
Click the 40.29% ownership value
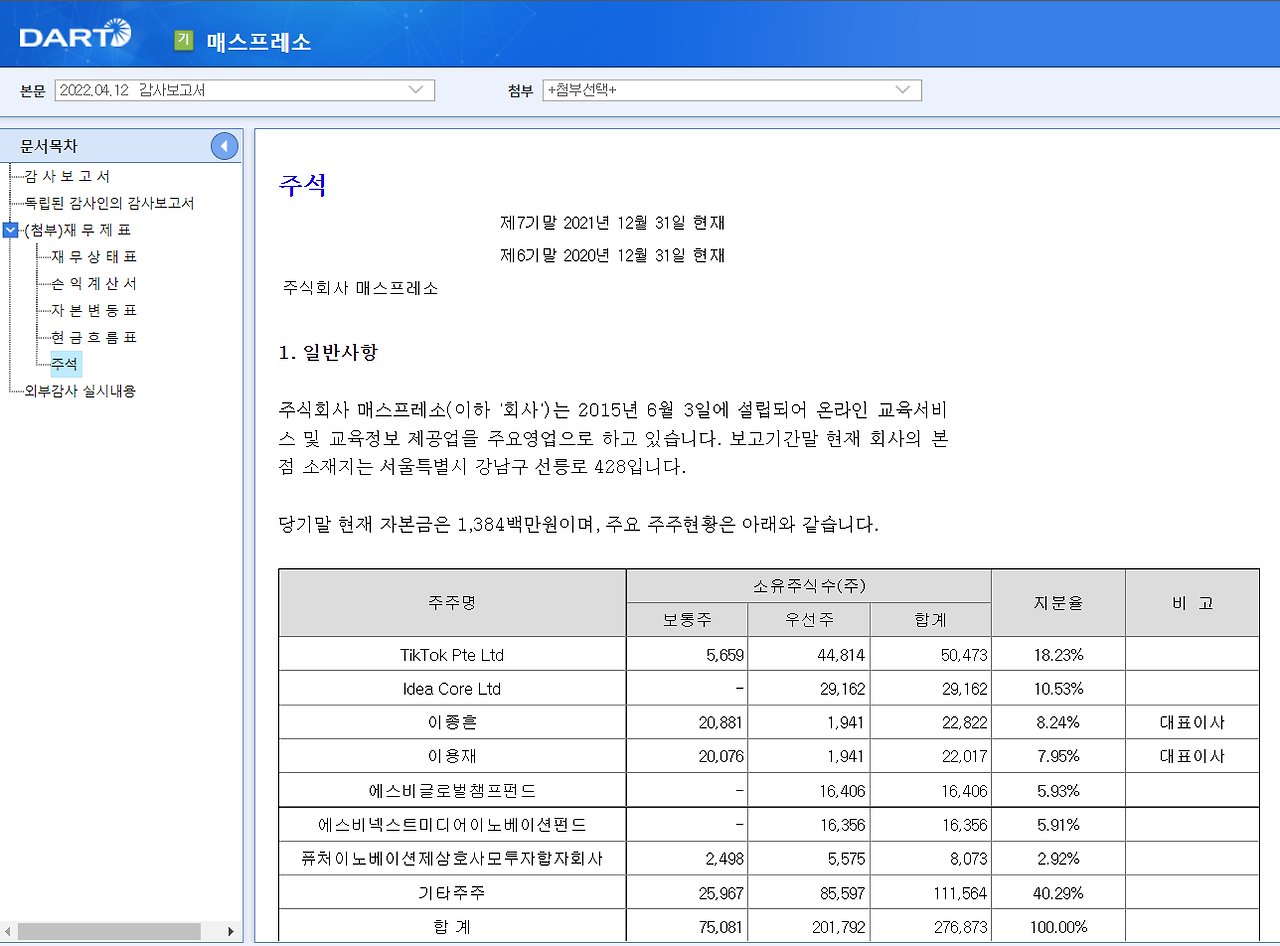tap(1058, 894)
